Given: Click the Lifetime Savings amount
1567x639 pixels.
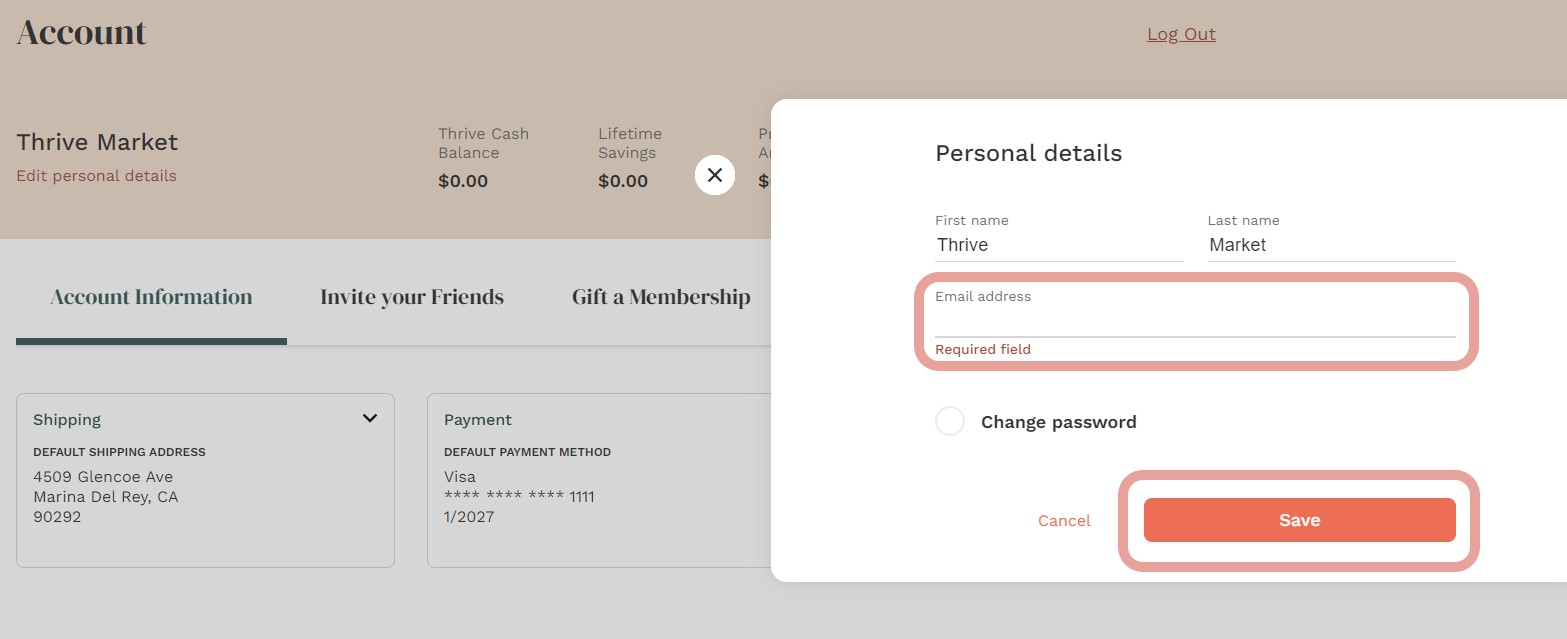Looking at the screenshot, I should (x=623, y=181).
